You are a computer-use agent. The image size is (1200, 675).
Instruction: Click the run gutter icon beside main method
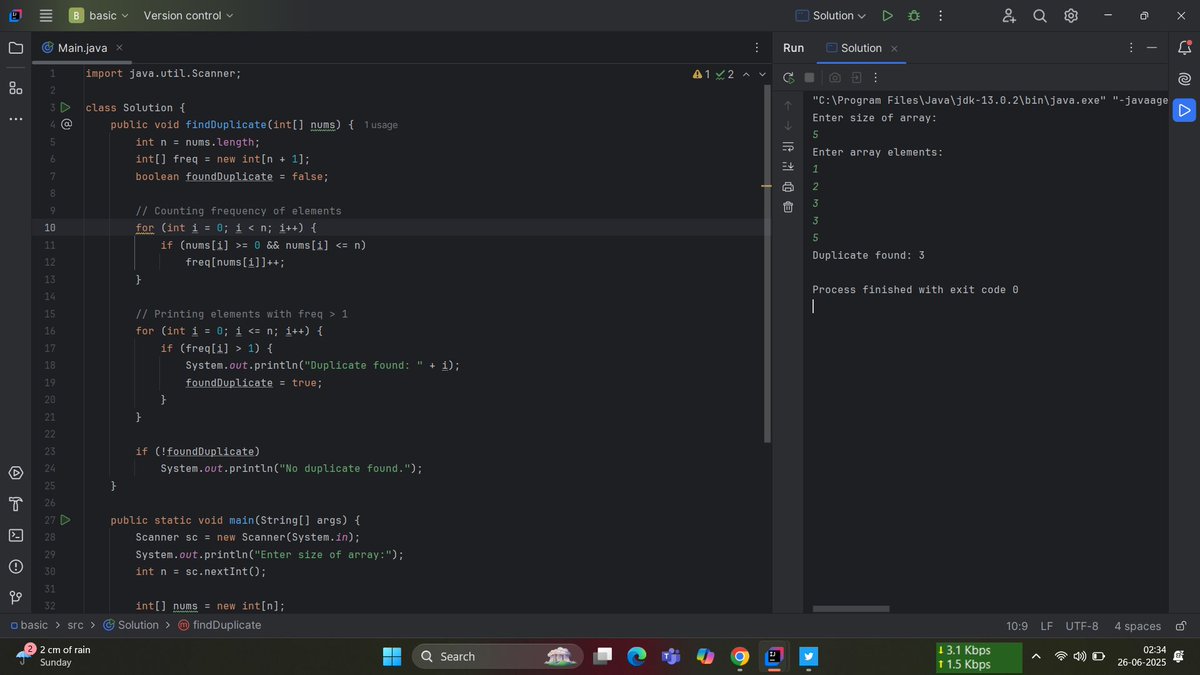click(x=65, y=521)
